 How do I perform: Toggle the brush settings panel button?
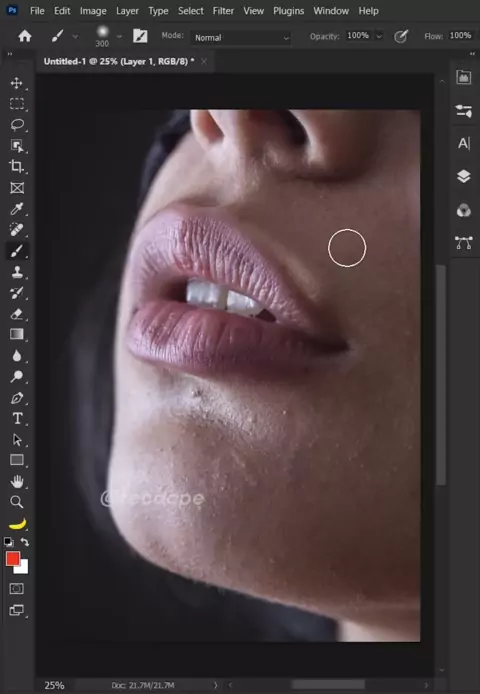(140, 36)
